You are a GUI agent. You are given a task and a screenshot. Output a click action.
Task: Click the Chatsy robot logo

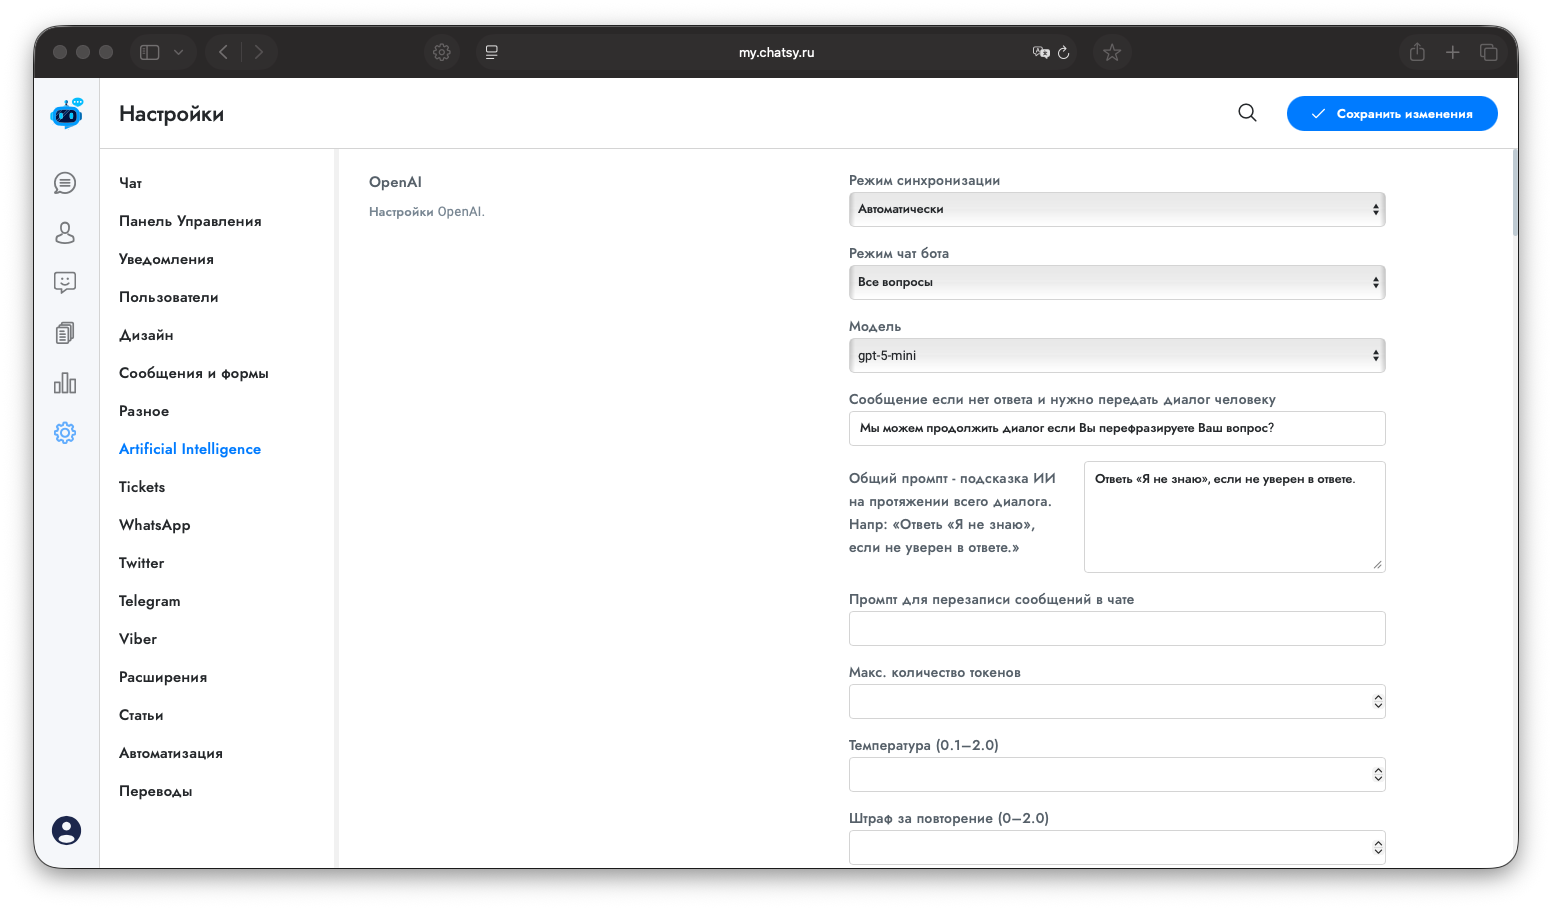67,114
